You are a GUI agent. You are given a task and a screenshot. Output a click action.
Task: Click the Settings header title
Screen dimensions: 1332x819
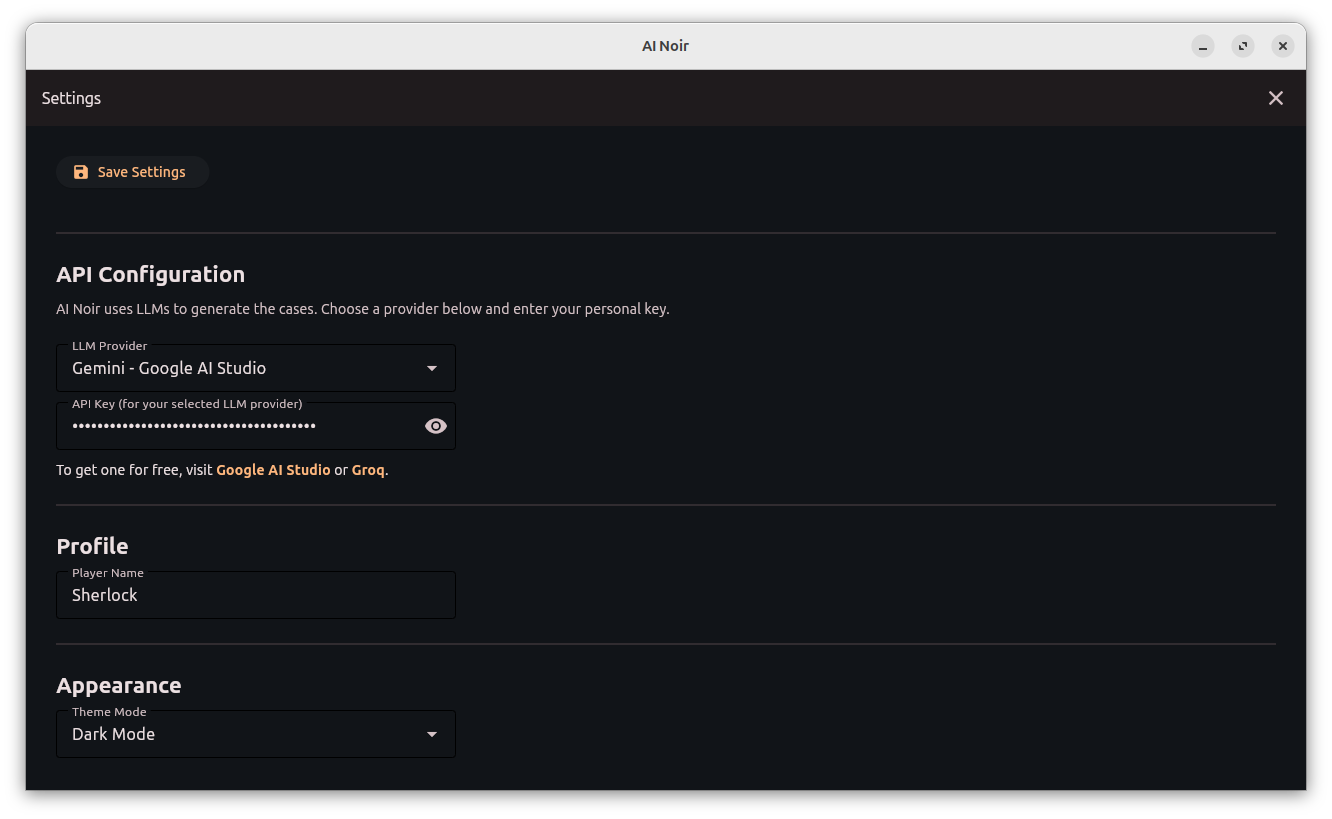[71, 98]
